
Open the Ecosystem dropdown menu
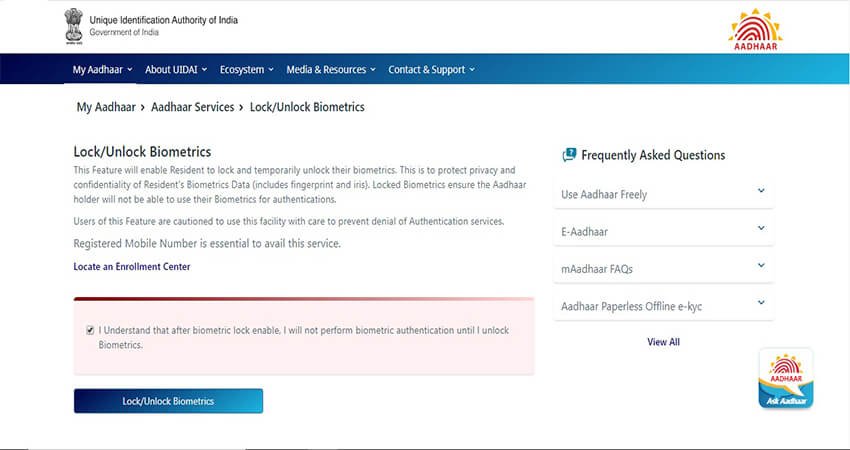(247, 70)
